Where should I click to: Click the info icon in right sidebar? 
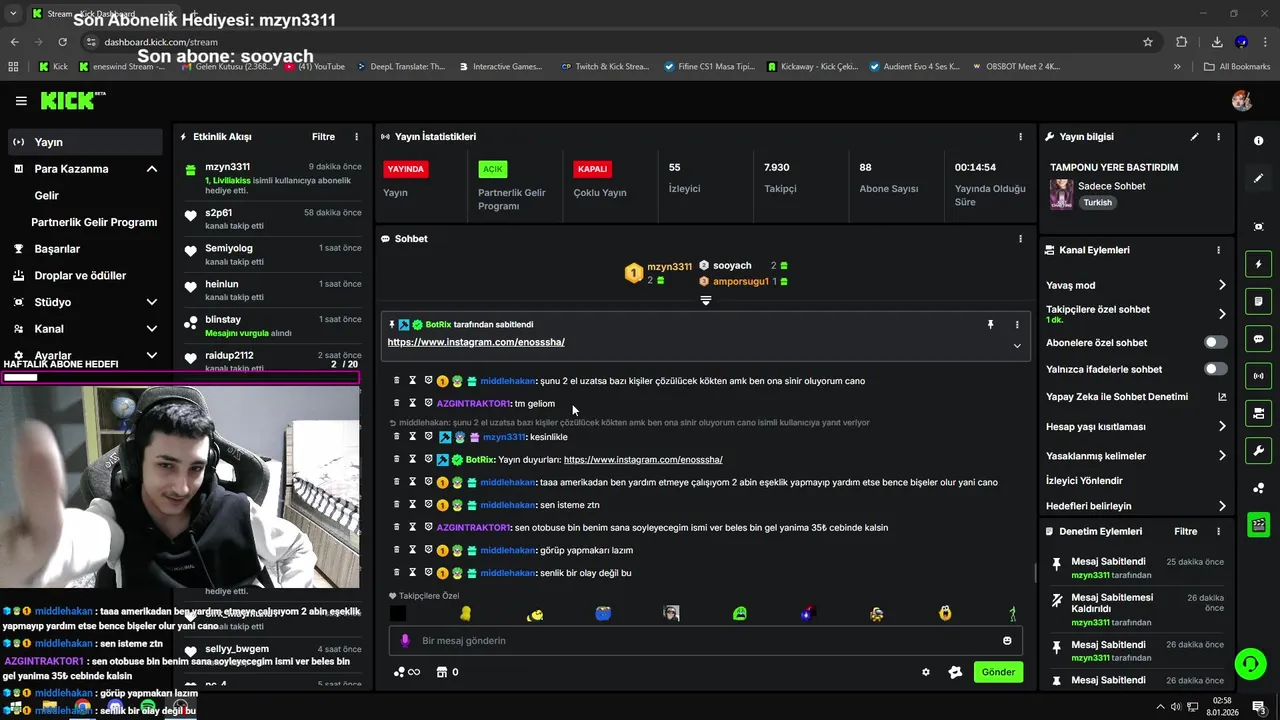coord(1258,141)
